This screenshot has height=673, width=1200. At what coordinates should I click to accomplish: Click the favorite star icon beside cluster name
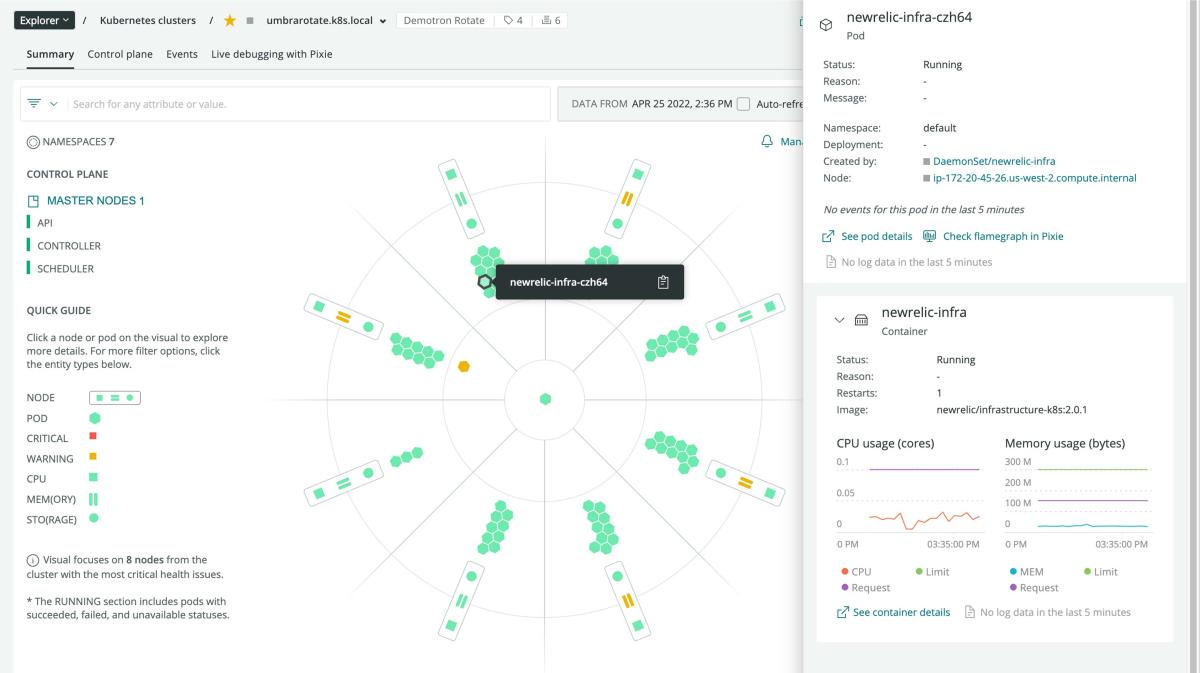coord(230,21)
